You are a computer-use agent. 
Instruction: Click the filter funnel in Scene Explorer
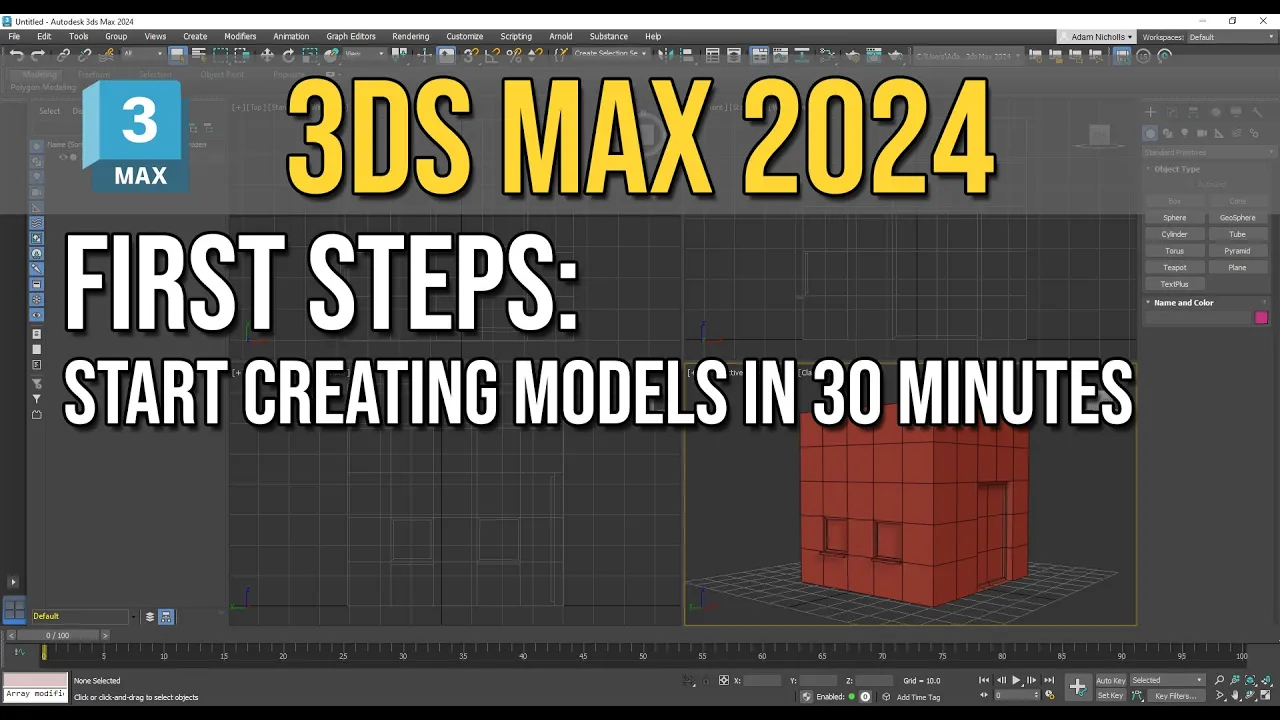pos(37,399)
